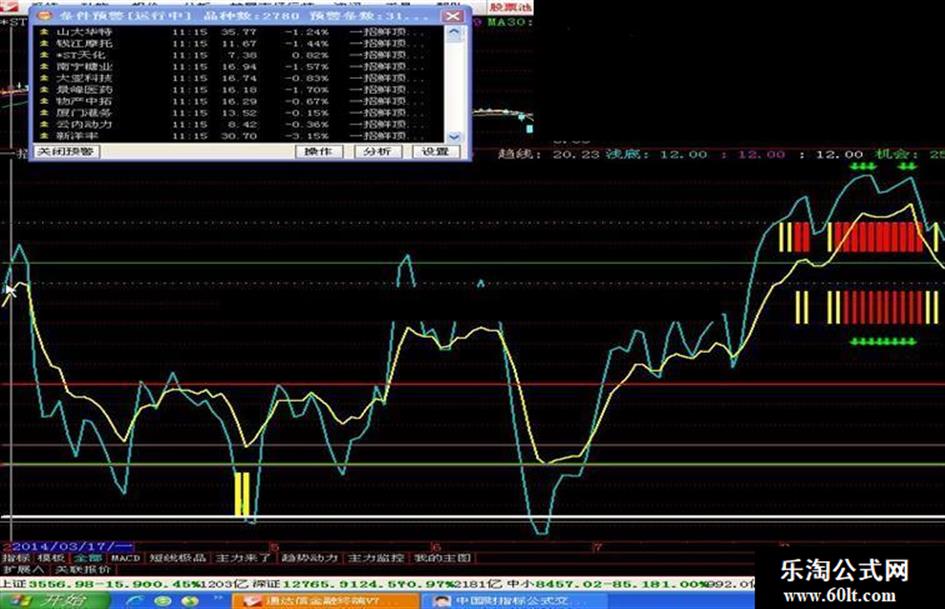Open the 通达信金融终端V7 taskbar item
The height and width of the screenshot is (609, 945).
pos(325,601)
